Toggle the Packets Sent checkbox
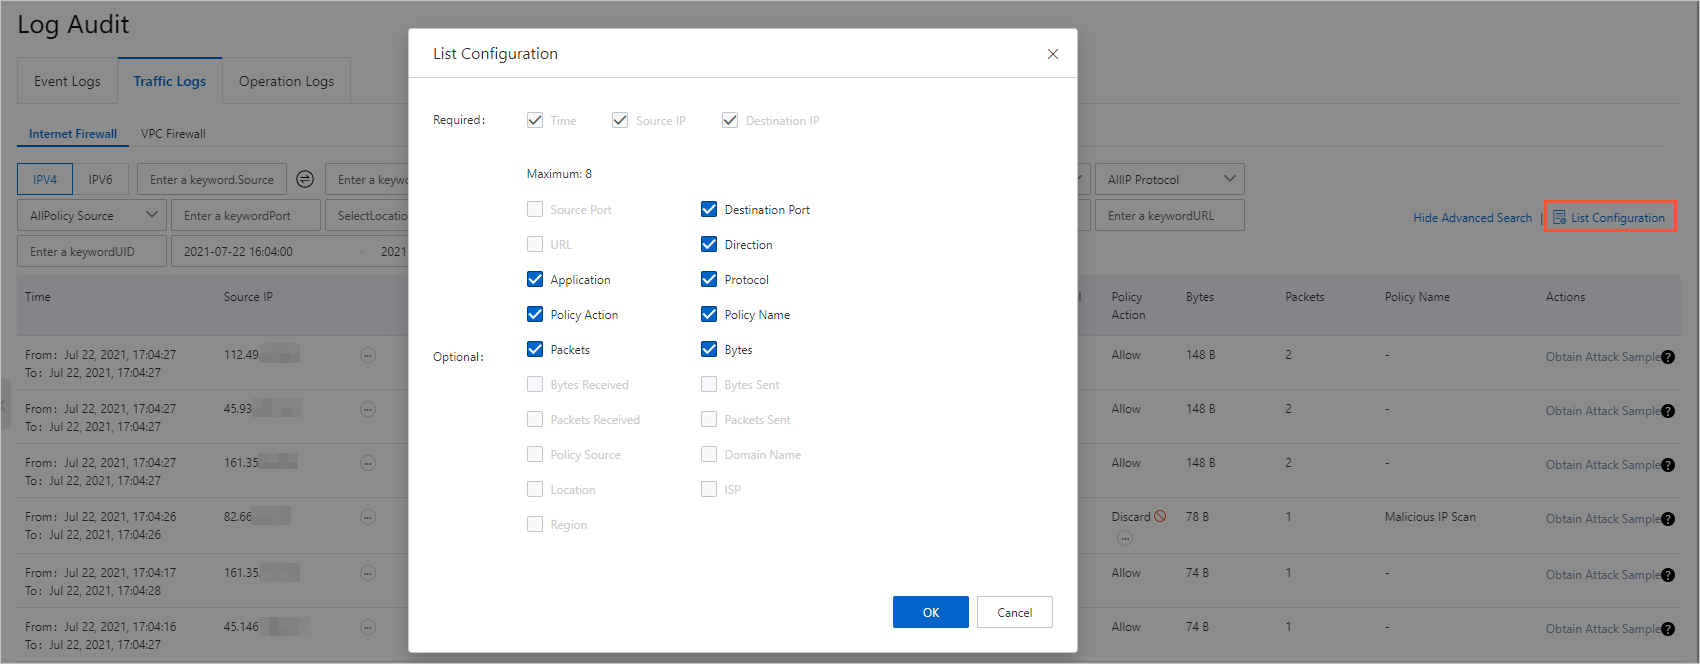Screen dimensions: 1700x664 [x=709, y=419]
